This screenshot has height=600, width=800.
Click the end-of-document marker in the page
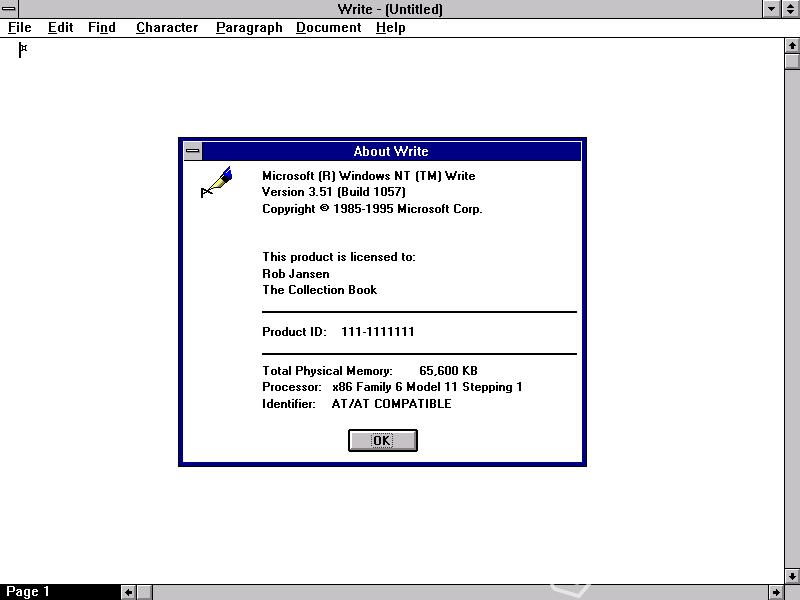tap(23, 49)
